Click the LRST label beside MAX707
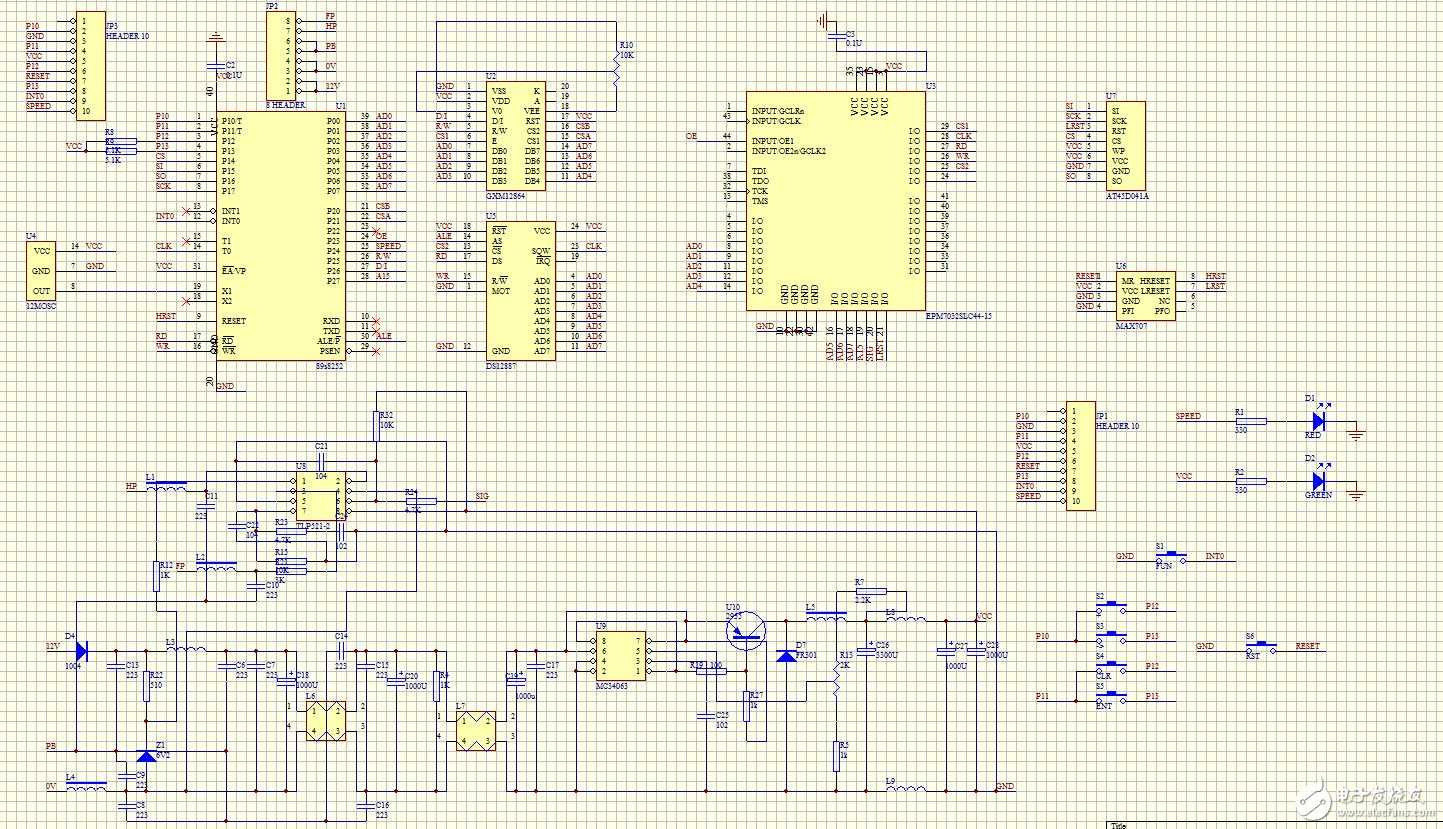The height and width of the screenshot is (829, 1443). coord(1215,286)
